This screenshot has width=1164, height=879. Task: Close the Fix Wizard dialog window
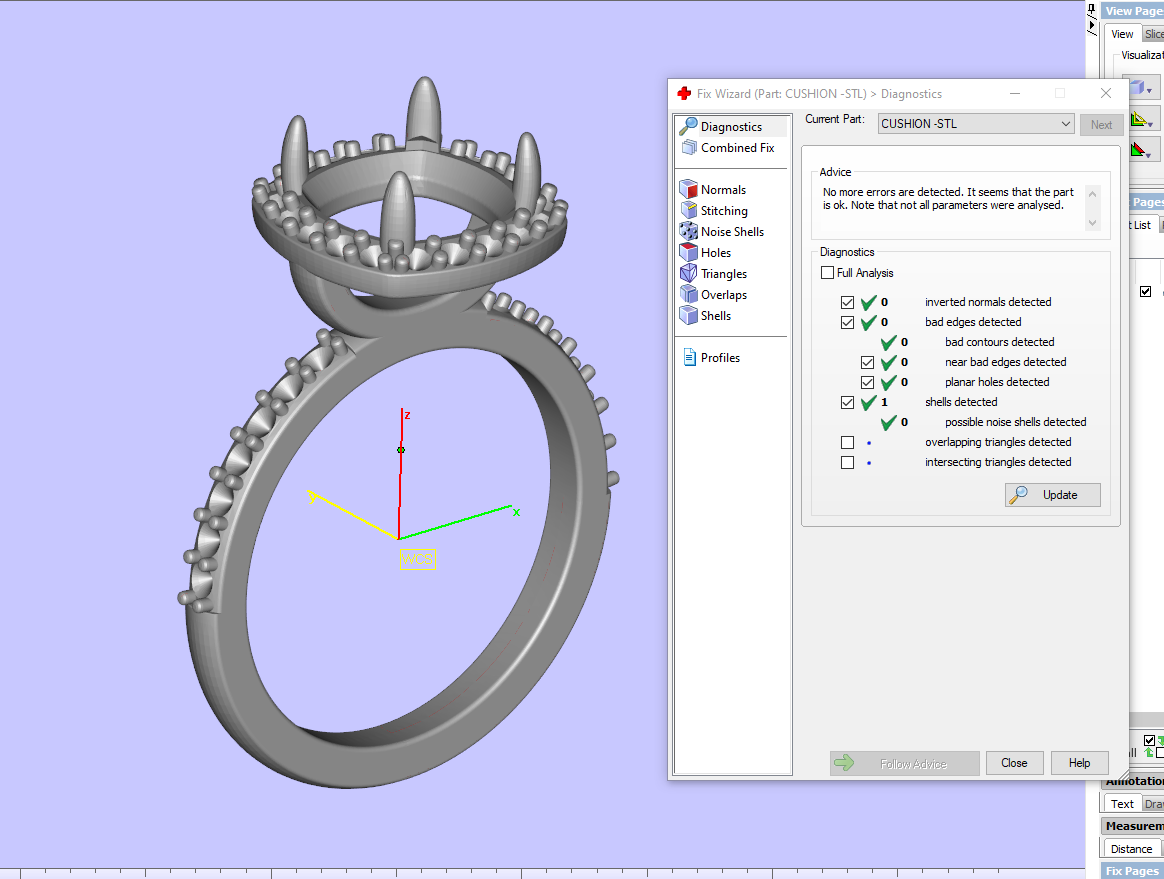[1105, 93]
